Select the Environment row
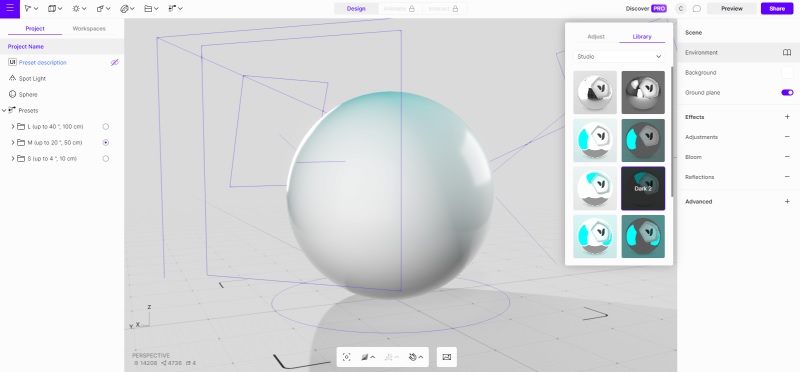The height and width of the screenshot is (372, 800). pos(738,53)
